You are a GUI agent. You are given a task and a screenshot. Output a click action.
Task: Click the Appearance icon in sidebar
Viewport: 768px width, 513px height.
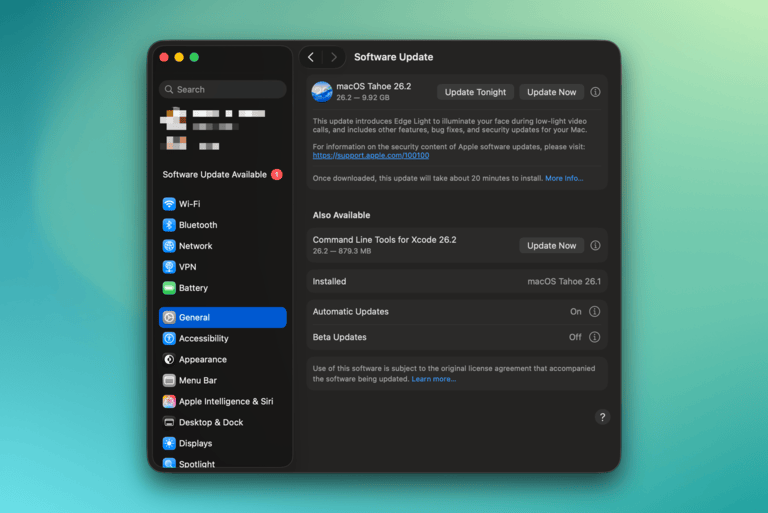(169, 360)
